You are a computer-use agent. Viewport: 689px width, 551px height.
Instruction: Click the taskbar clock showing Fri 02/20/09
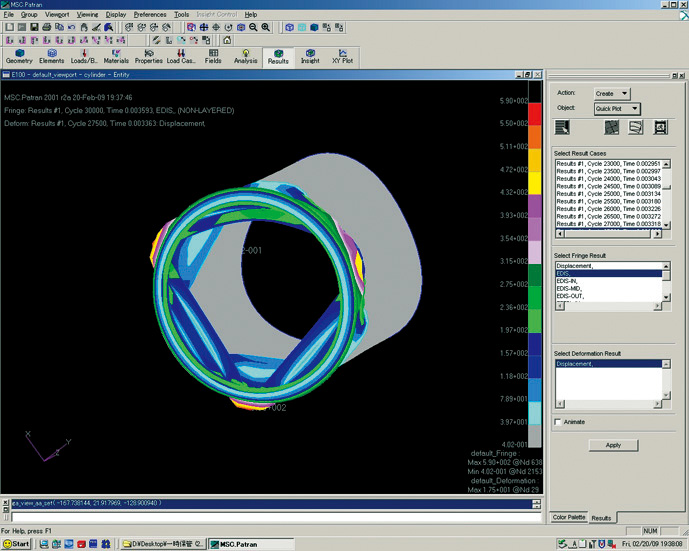[652, 544]
